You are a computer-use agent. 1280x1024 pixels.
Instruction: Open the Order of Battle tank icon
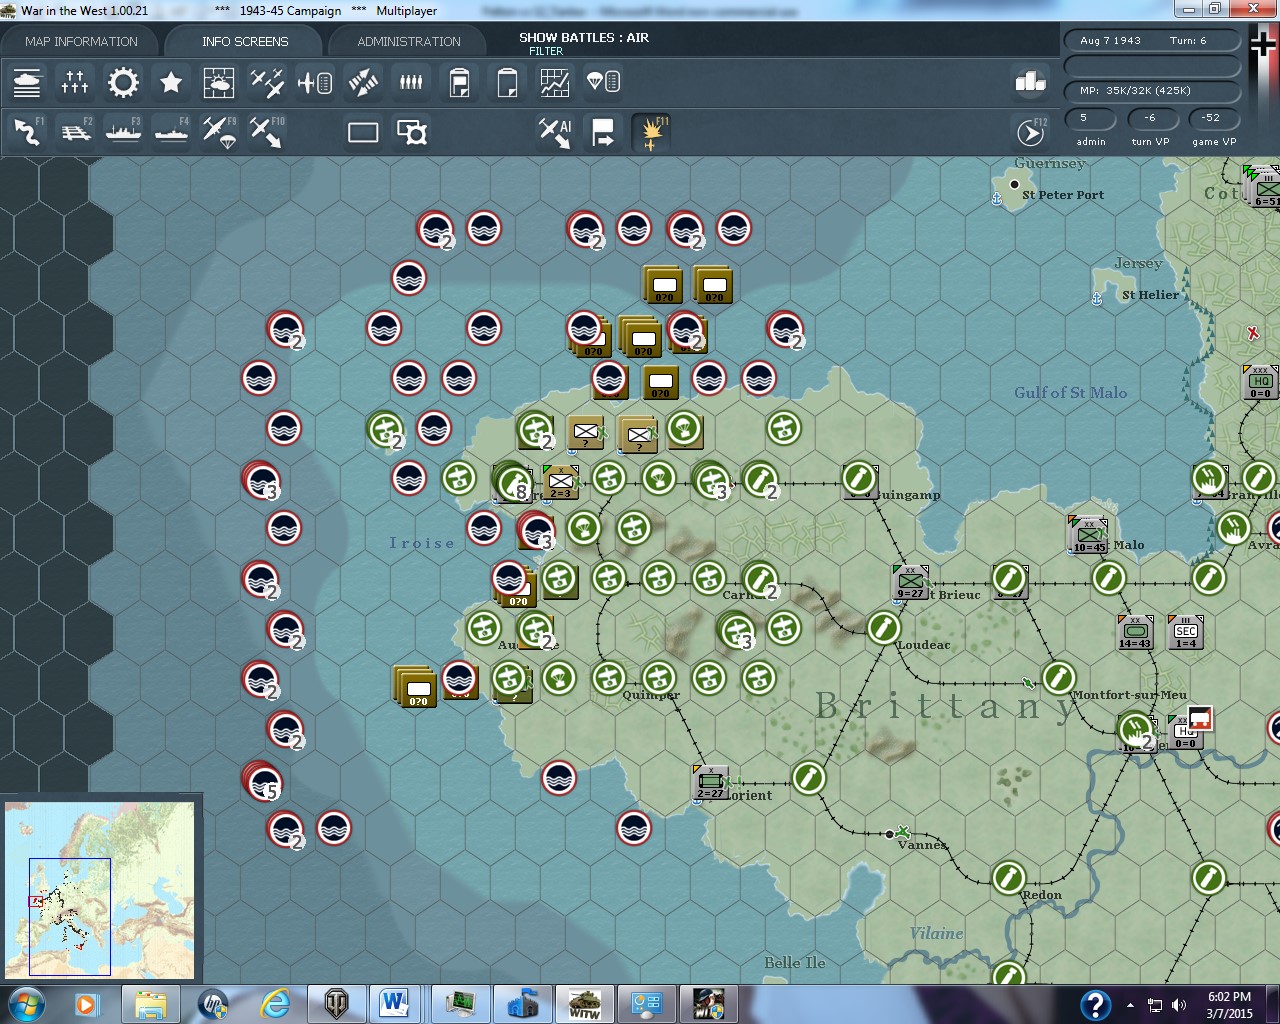pos(27,82)
